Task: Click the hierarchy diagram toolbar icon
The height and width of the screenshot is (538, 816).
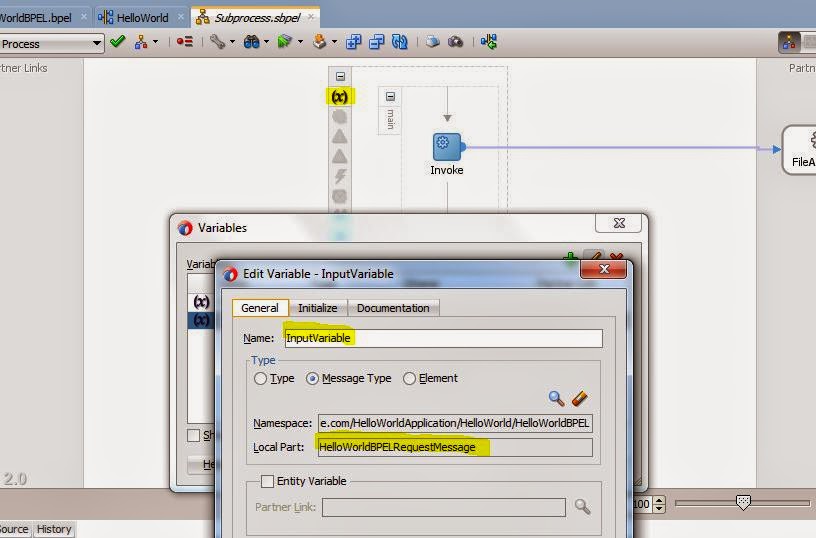Action: [141, 42]
